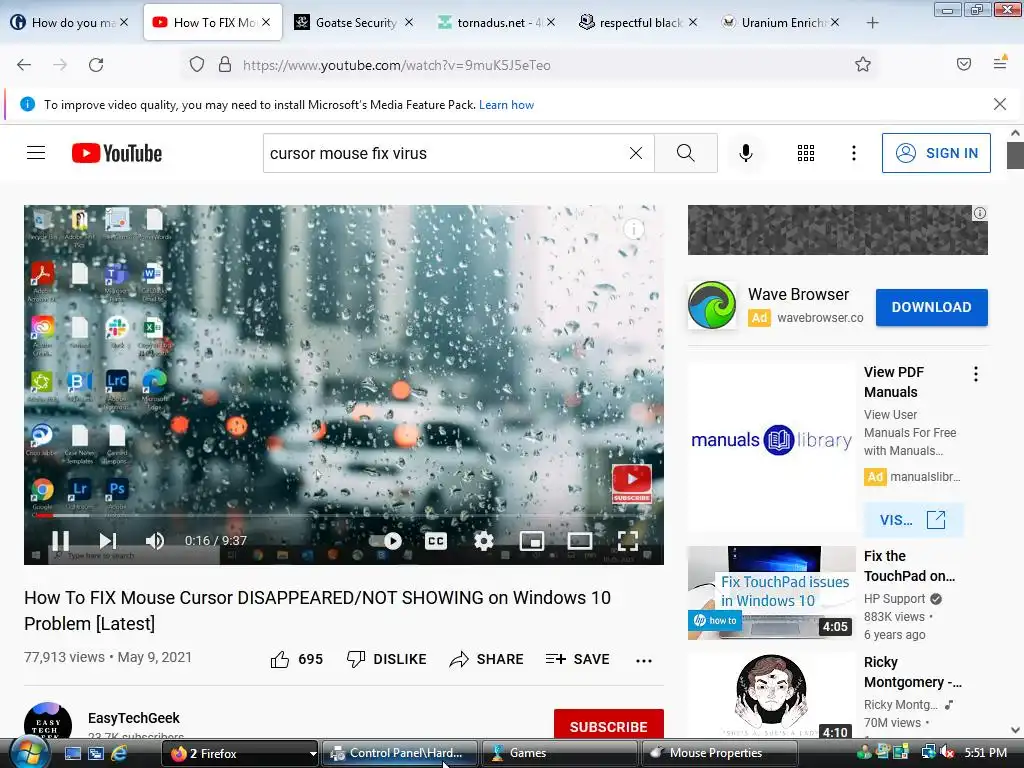
Task: Turn on closed captions
Action: [x=436, y=541]
